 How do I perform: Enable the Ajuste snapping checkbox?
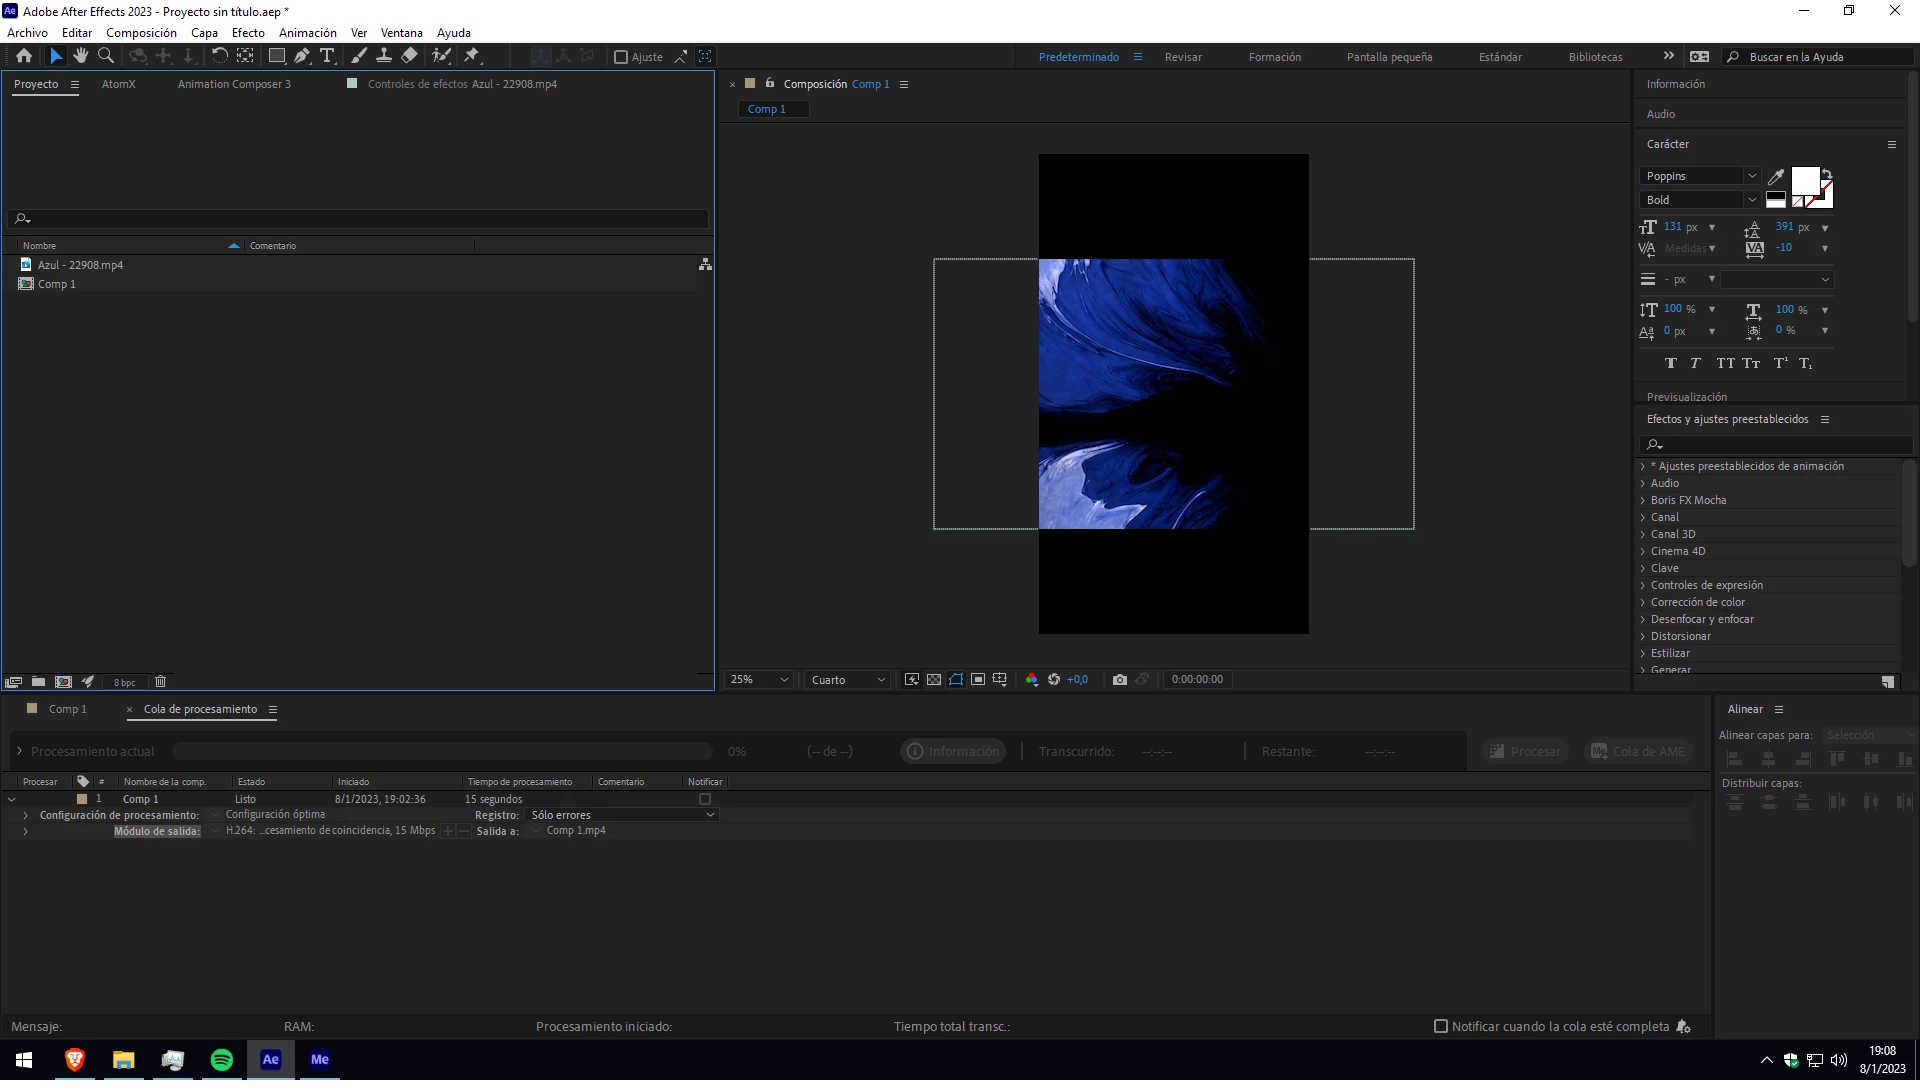(621, 58)
